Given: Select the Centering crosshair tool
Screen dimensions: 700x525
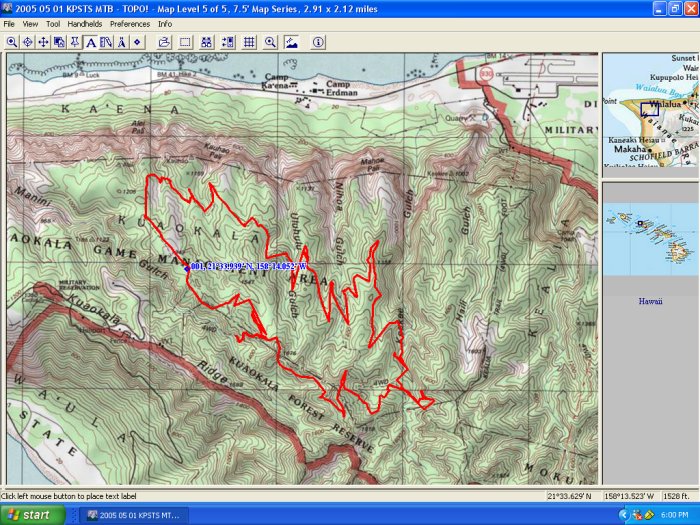Looking at the screenshot, I should tap(28, 42).
